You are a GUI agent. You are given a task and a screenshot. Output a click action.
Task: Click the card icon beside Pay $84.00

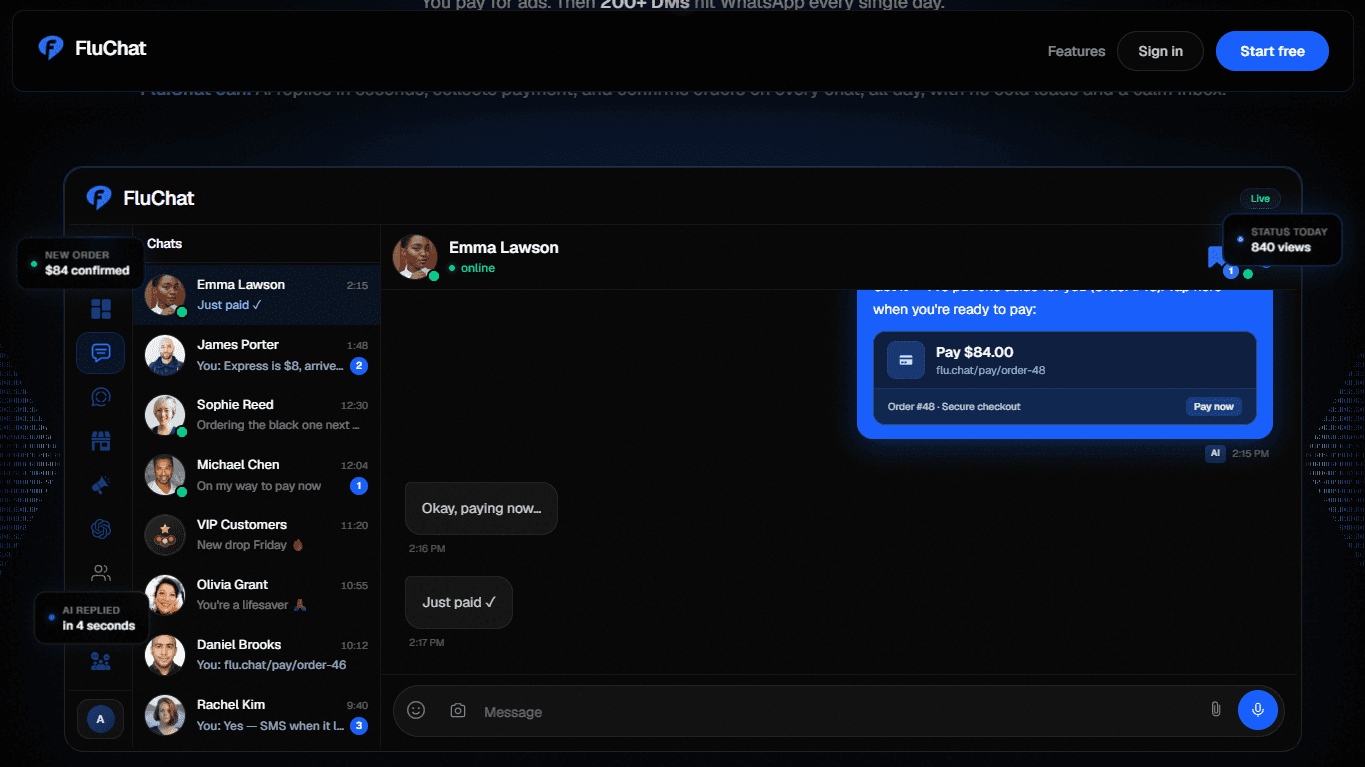point(906,360)
